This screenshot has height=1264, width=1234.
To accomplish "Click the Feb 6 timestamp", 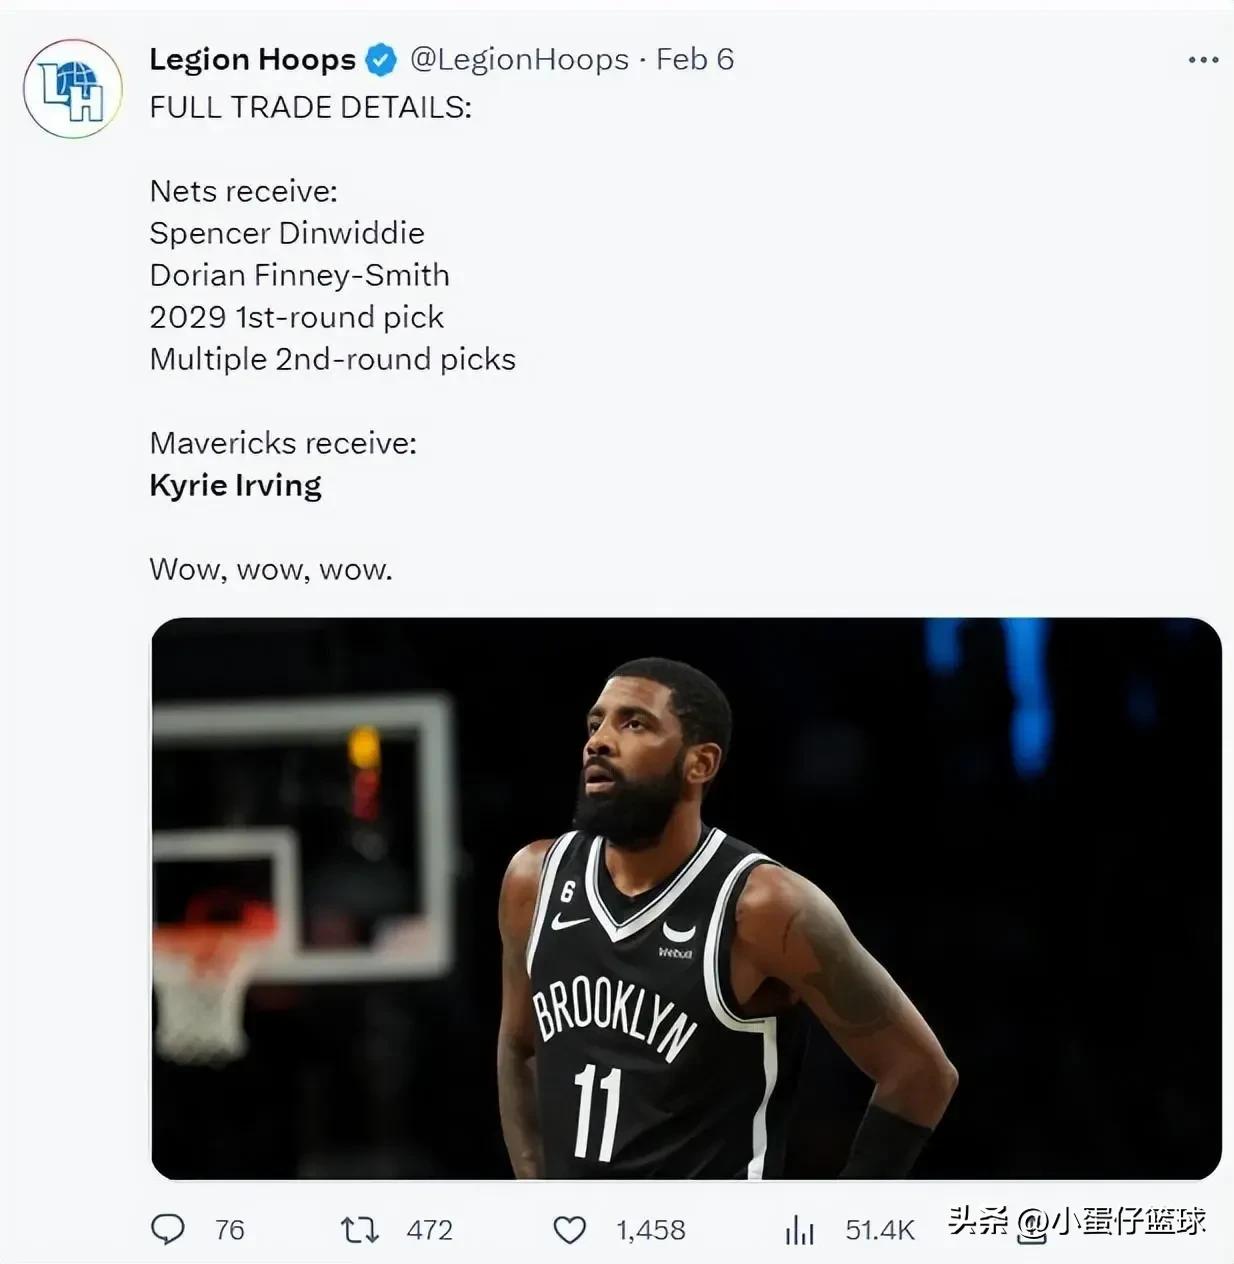I will coord(695,60).
